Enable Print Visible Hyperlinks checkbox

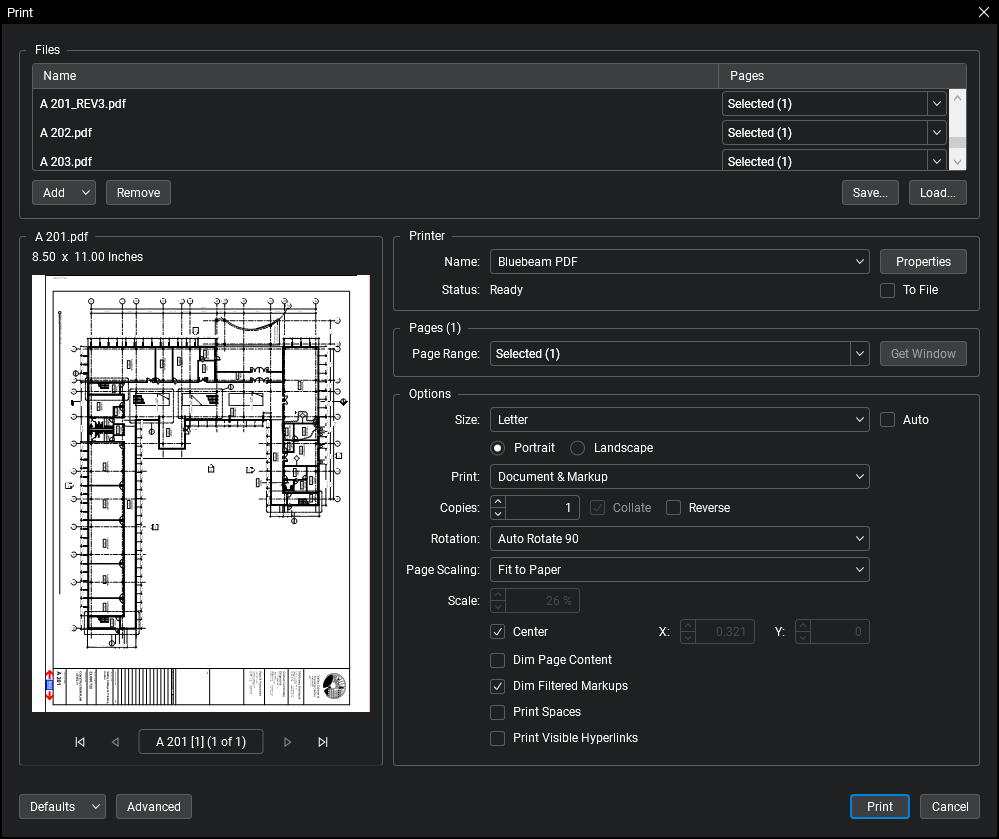click(498, 738)
